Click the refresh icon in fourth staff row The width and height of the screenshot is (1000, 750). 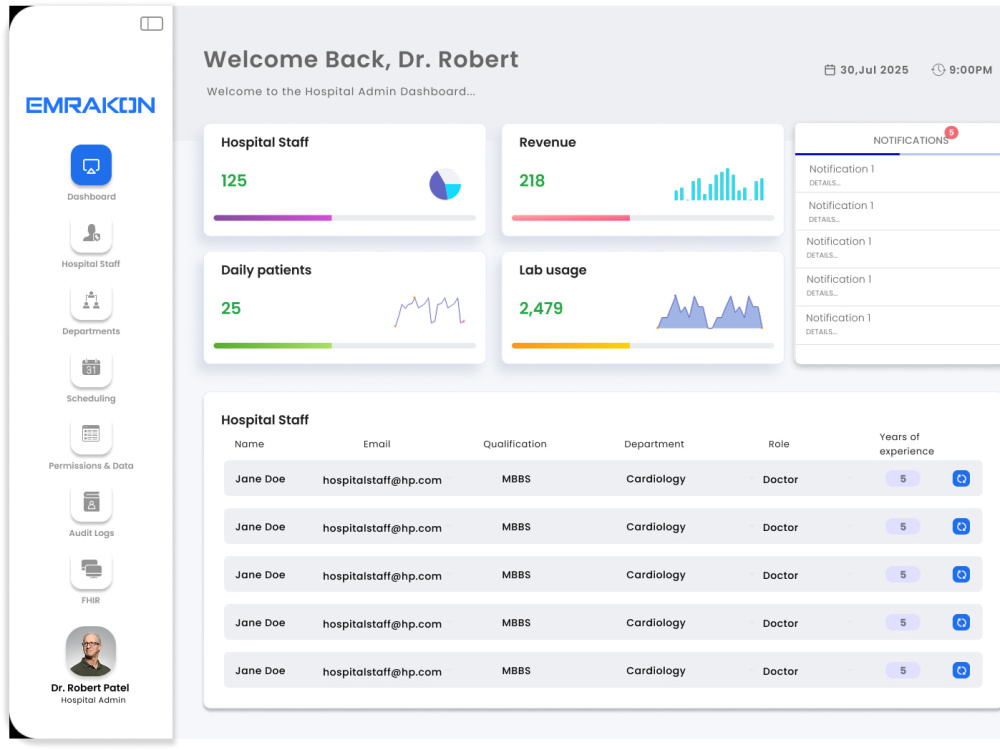(x=961, y=622)
